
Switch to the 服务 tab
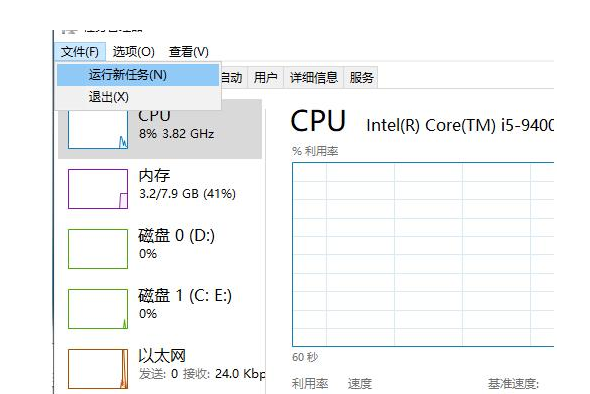pos(361,78)
